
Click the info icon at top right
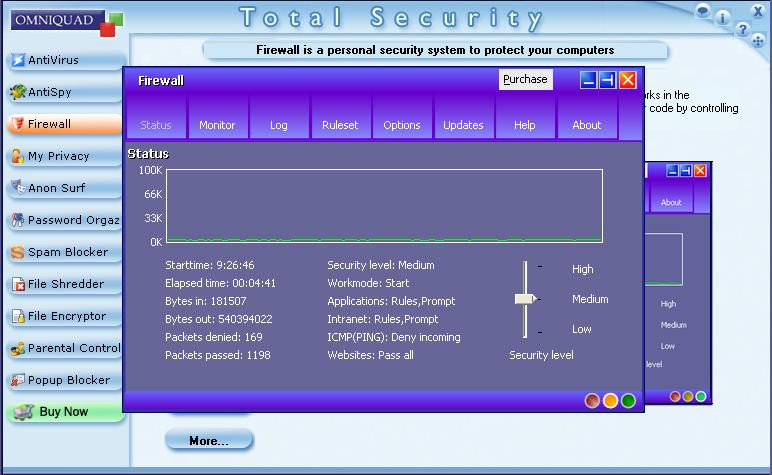pos(722,18)
